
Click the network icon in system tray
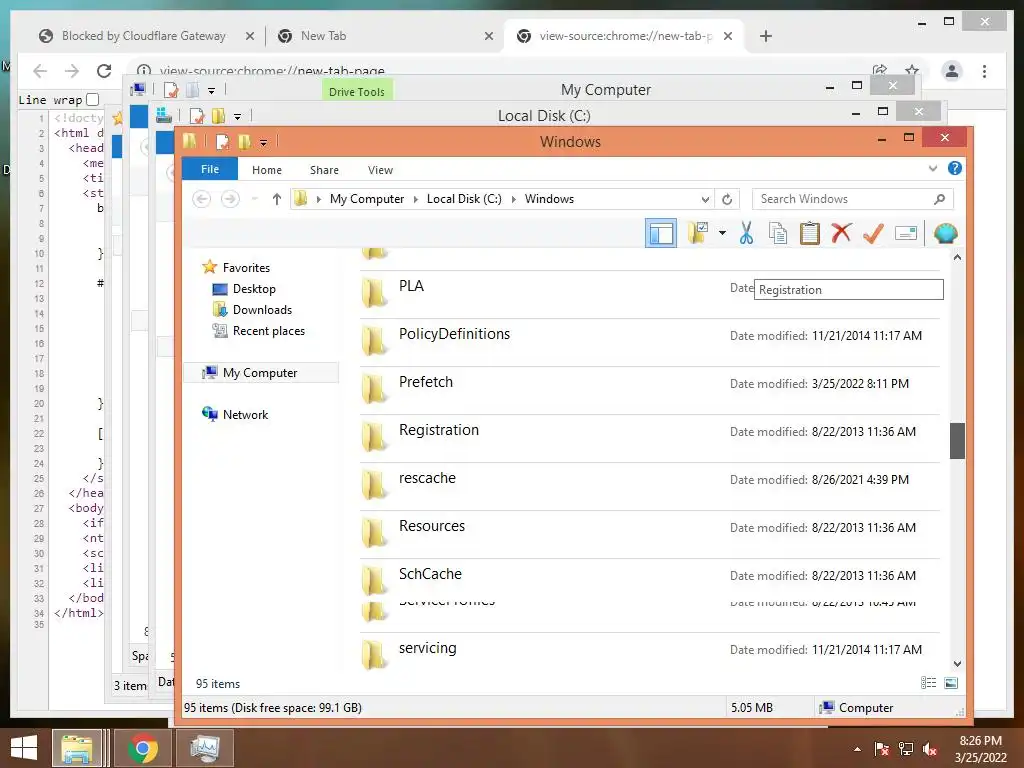pyautogui.click(x=906, y=749)
